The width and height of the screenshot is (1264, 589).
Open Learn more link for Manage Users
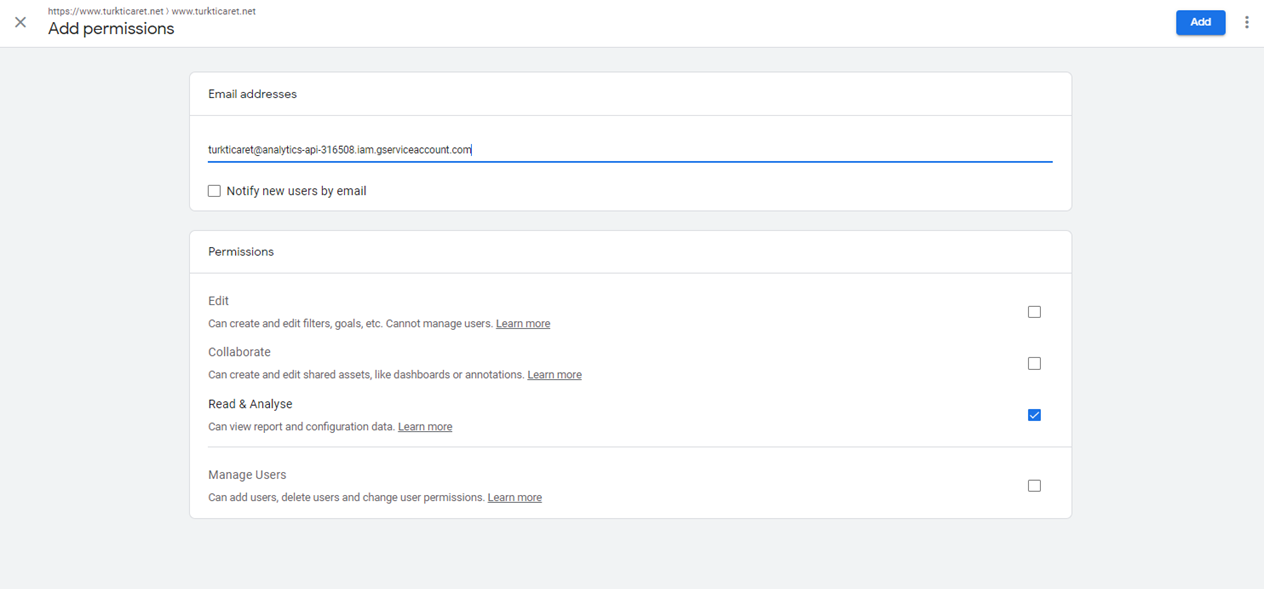(x=514, y=498)
